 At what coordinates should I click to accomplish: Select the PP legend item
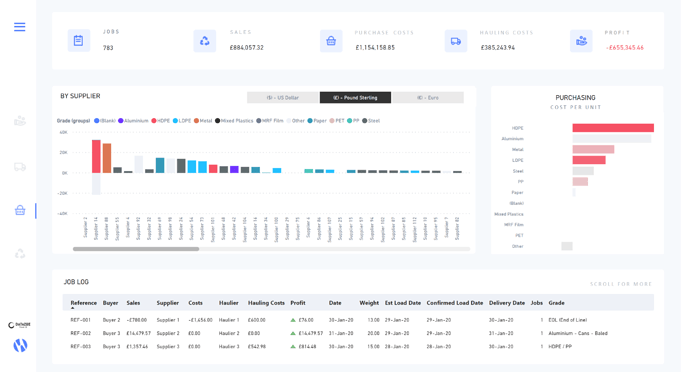353,121
